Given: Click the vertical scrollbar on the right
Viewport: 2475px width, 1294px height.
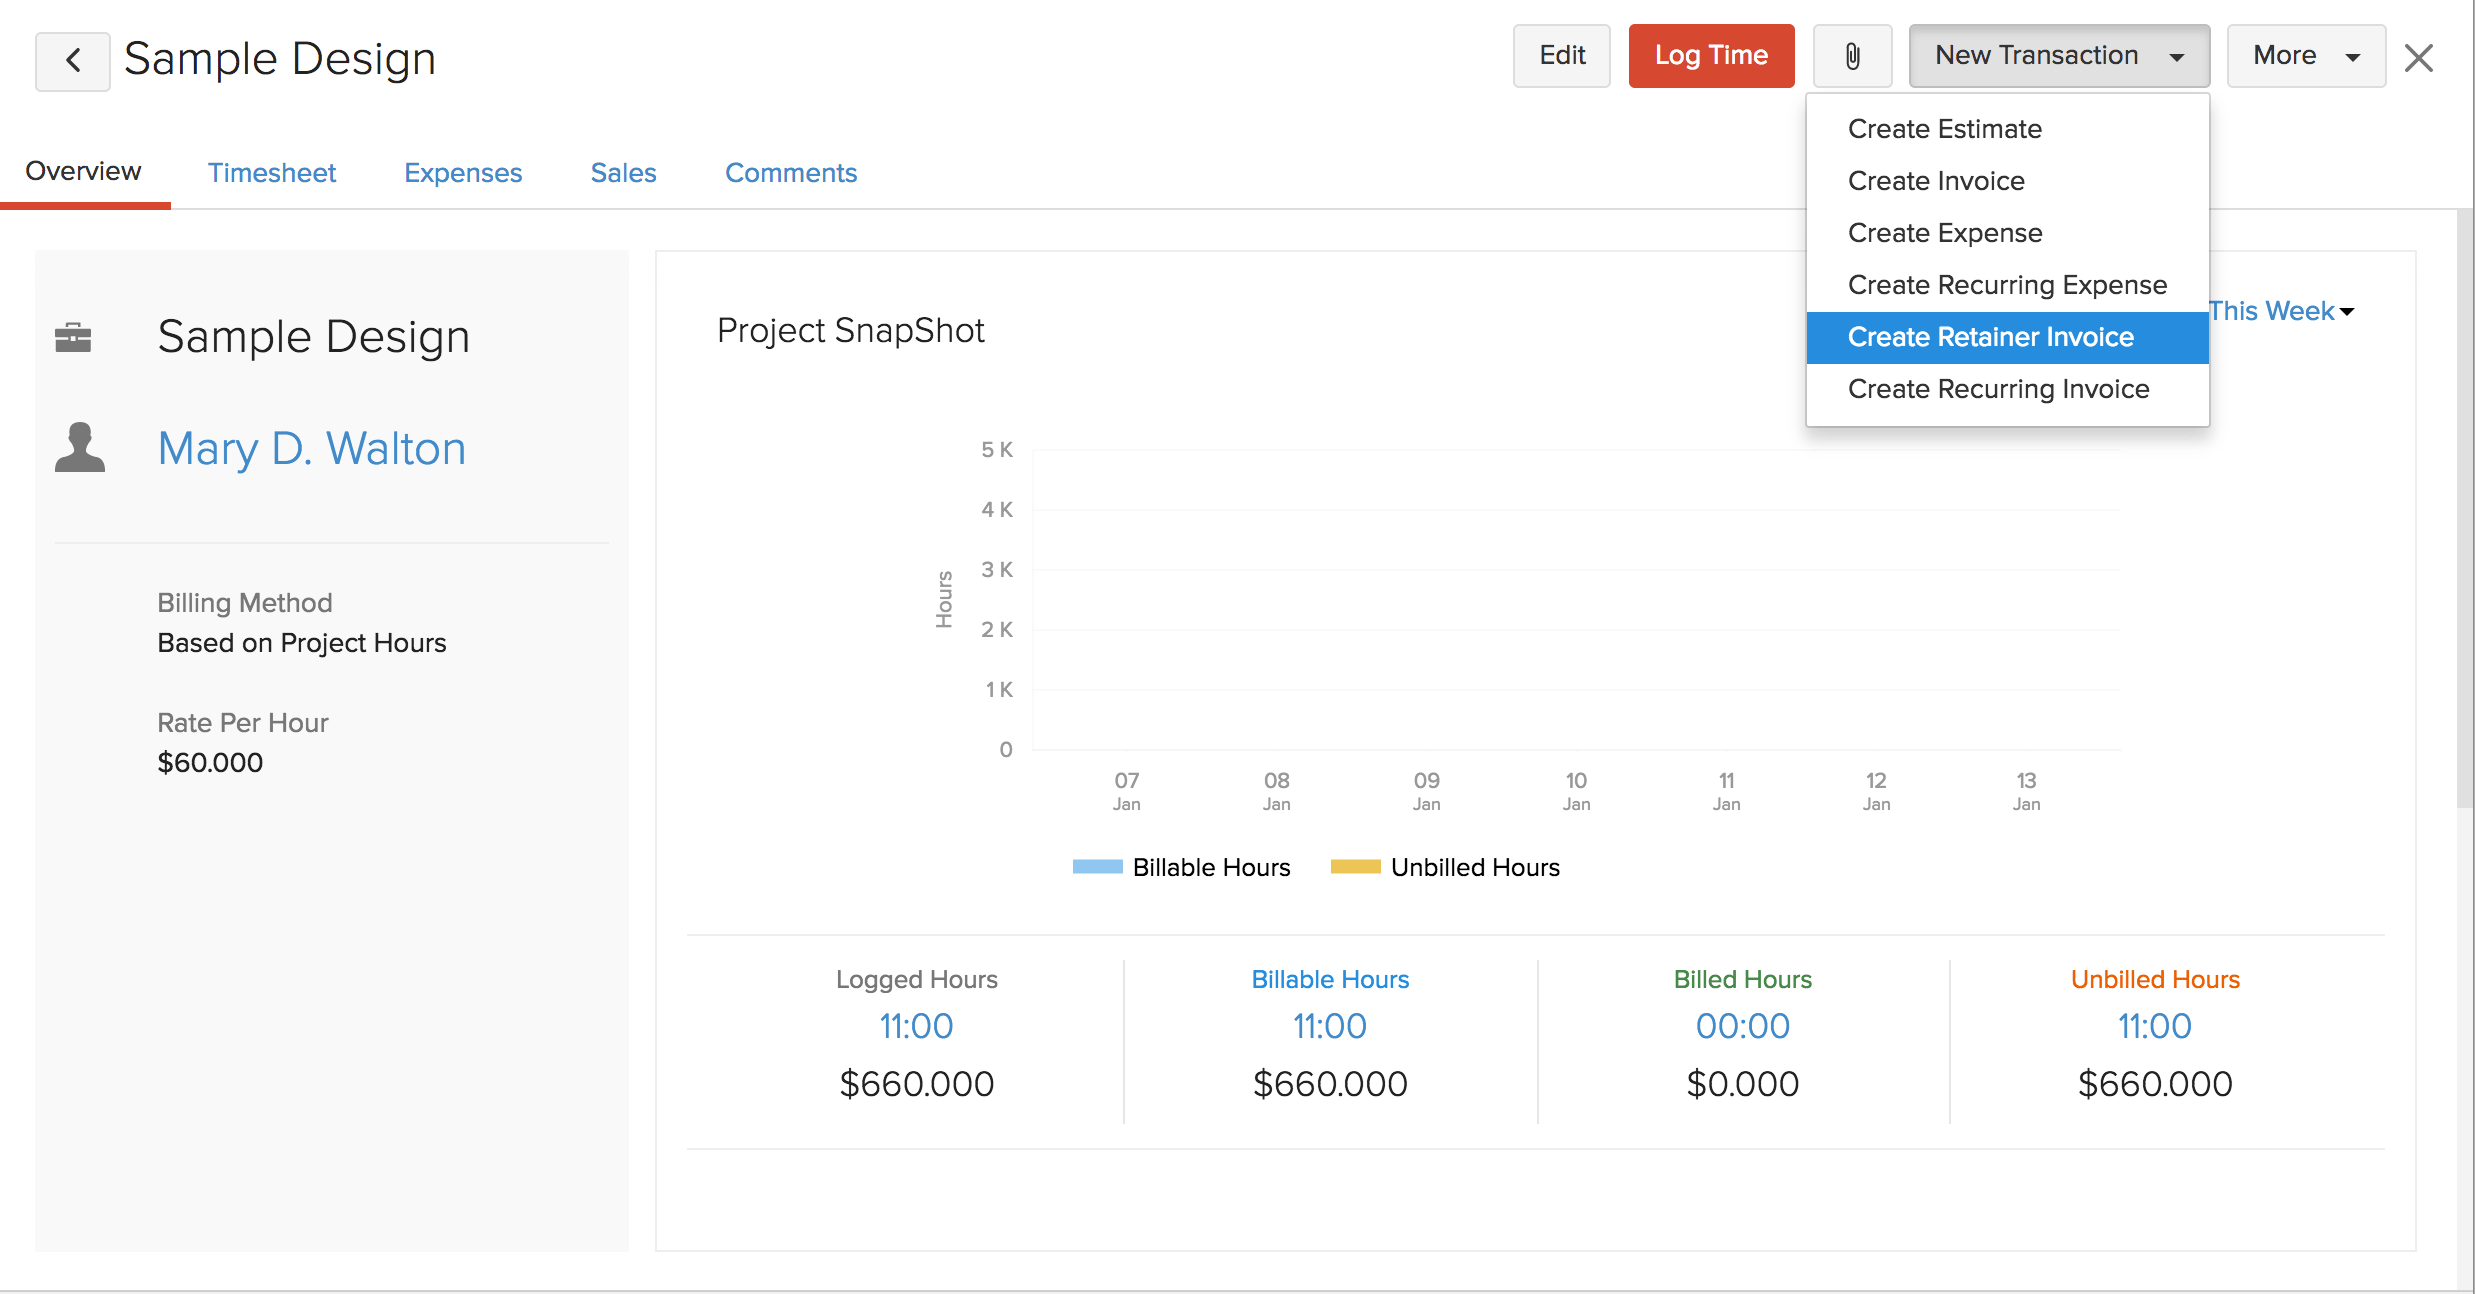Looking at the screenshot, I should click(x=2464, y=510).
